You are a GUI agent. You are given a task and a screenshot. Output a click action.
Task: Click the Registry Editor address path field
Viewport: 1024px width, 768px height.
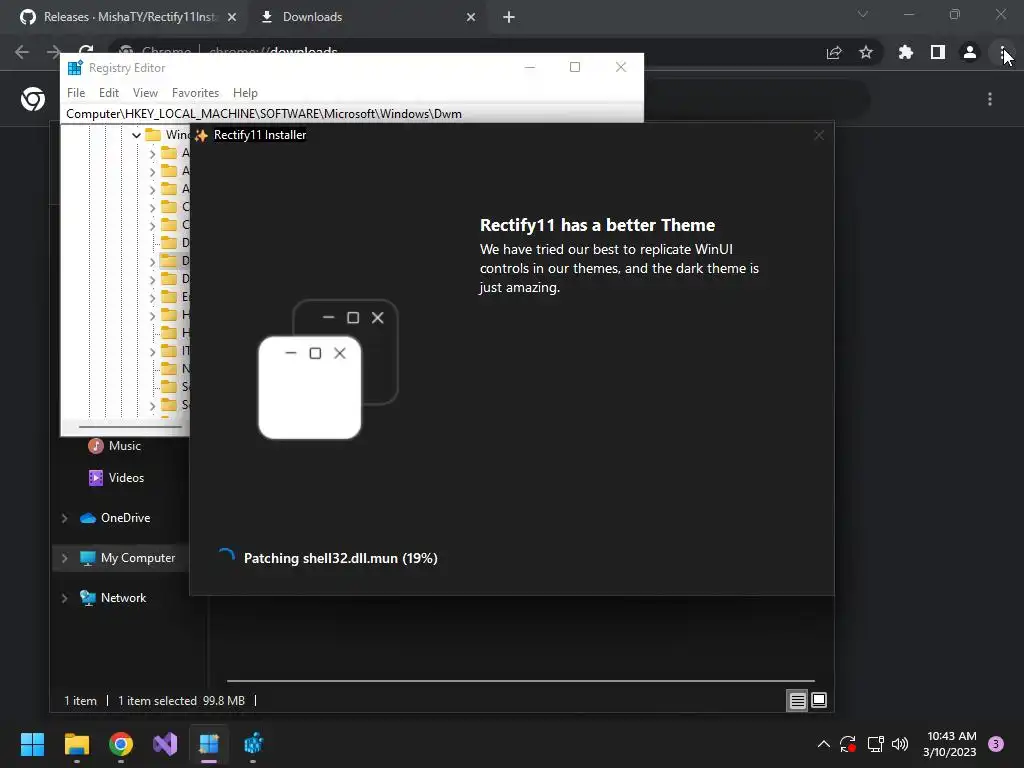pyautogui.click(x=353, y=114)
